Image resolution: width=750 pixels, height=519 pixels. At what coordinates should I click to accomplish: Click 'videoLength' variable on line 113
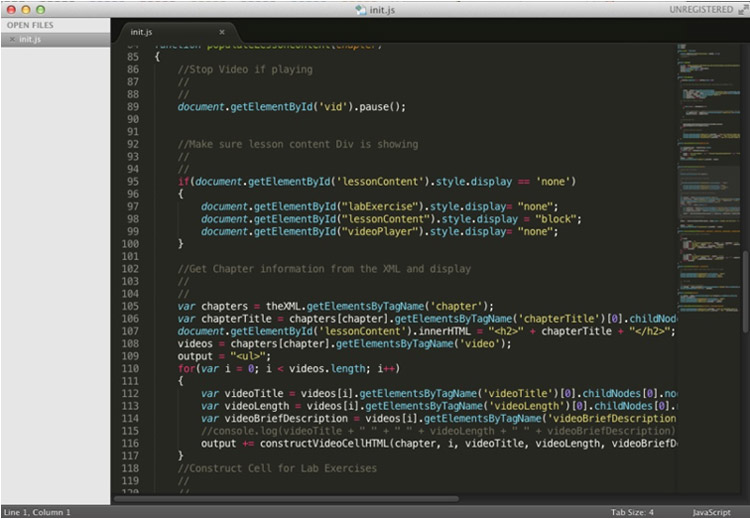click(x=257, y=406)
